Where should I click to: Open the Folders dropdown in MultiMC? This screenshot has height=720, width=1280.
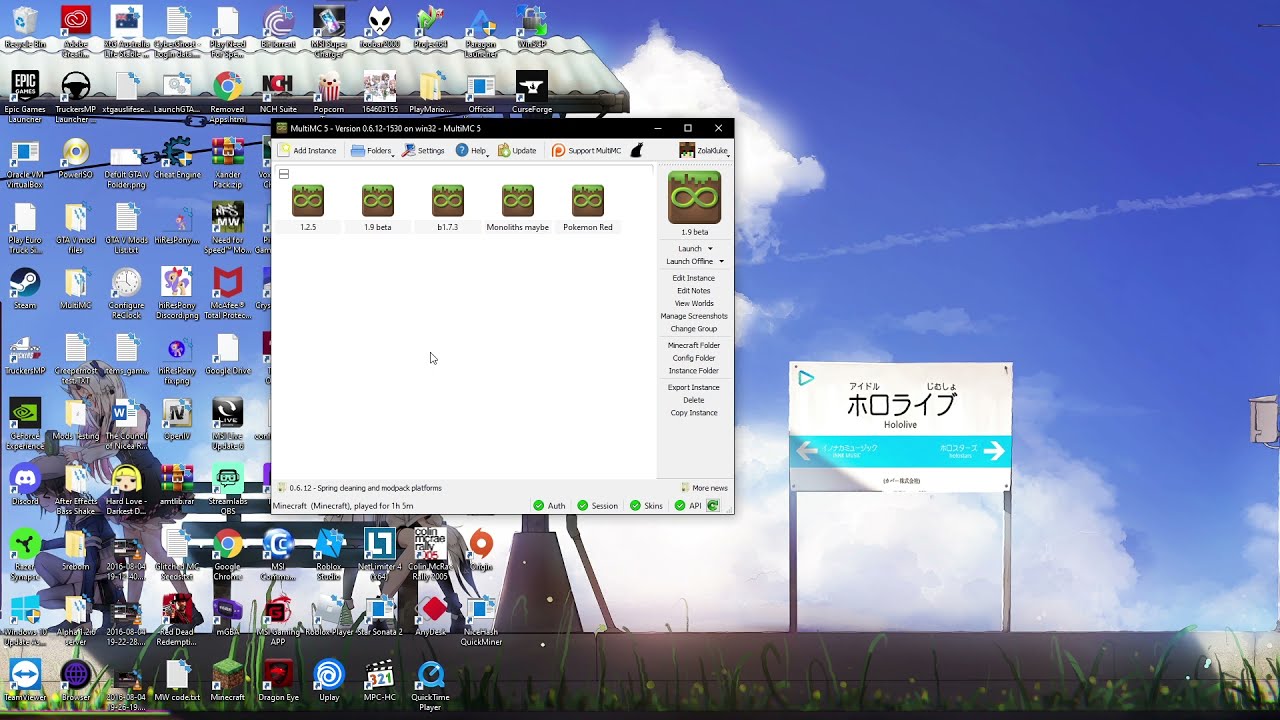372,151
